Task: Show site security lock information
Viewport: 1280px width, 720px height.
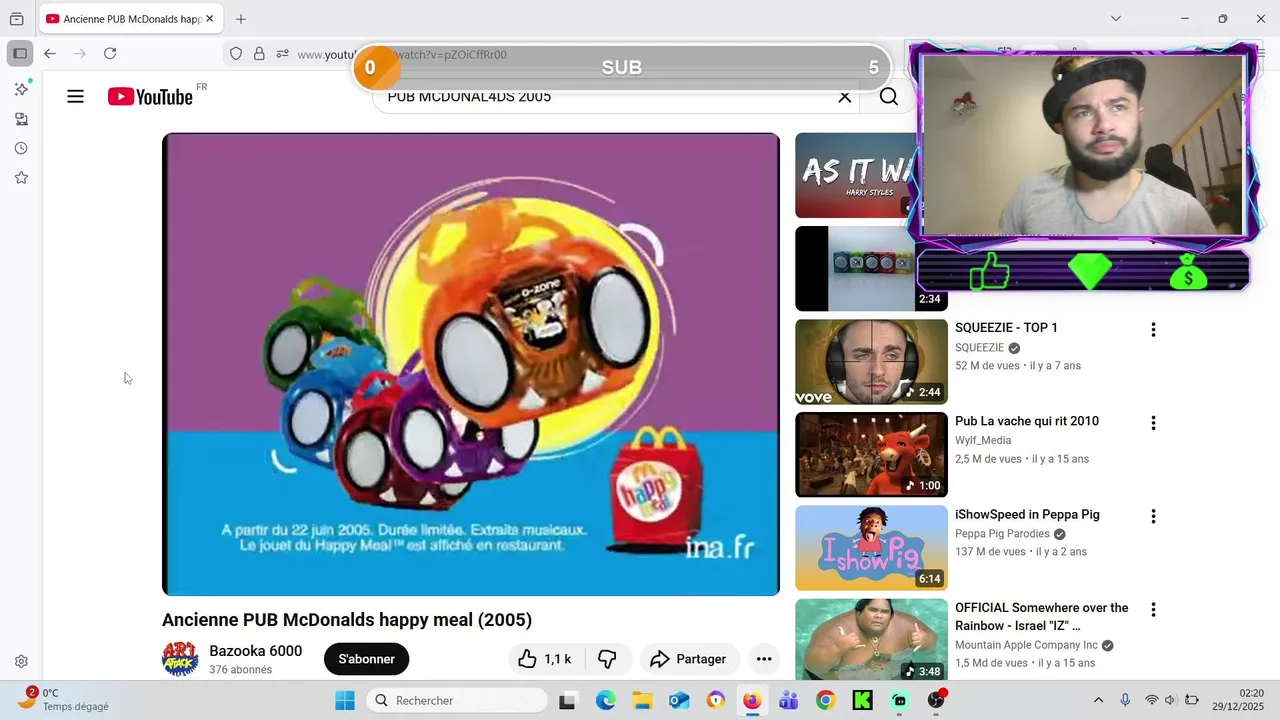Action: 259,54
